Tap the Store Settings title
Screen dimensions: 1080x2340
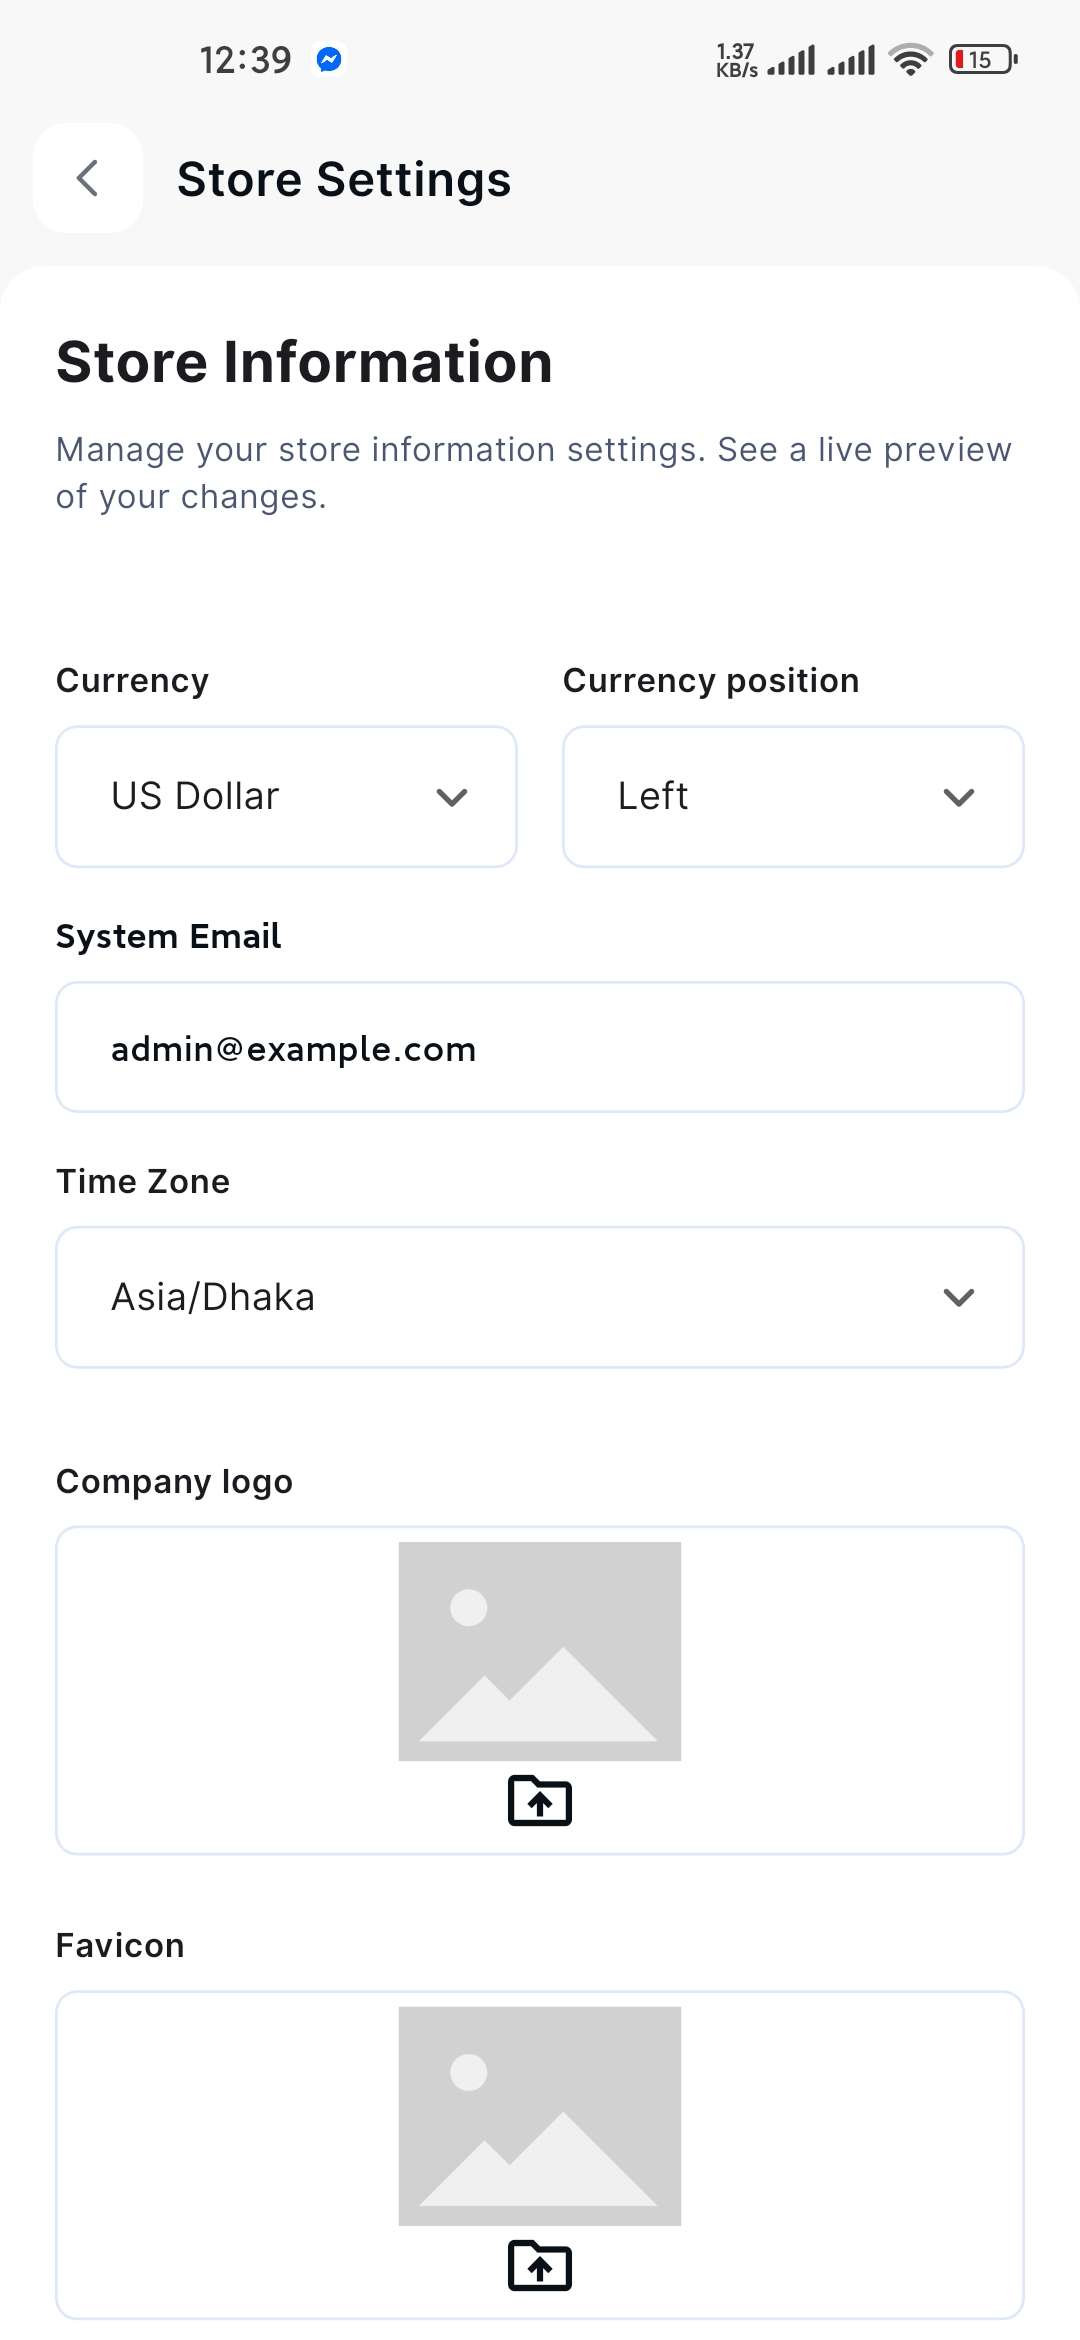(x=344, y=180)
